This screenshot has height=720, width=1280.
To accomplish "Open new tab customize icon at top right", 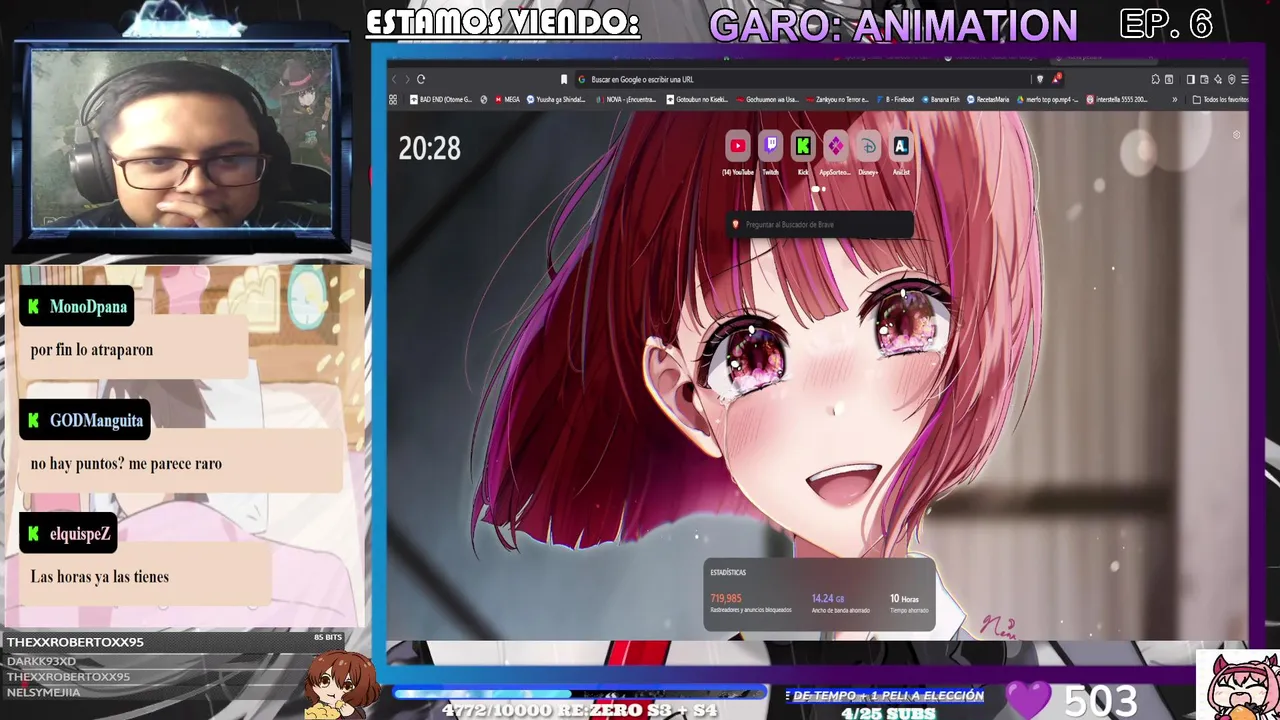I will [x=1237, y=135].
